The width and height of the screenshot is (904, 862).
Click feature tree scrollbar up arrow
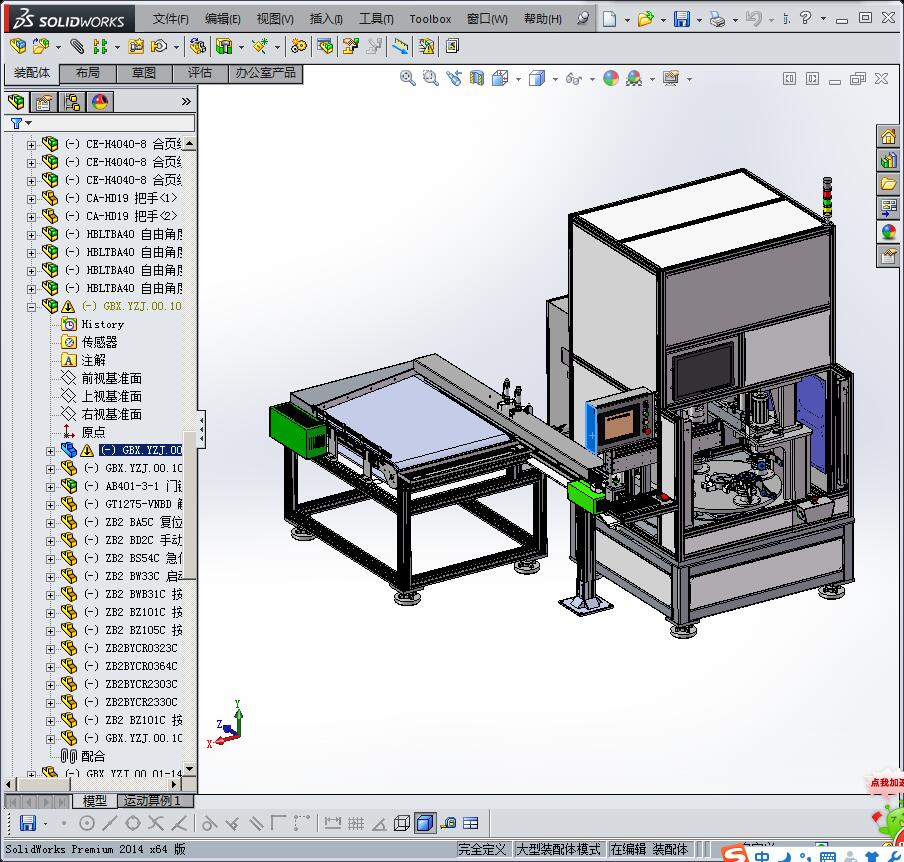point(190,144)
